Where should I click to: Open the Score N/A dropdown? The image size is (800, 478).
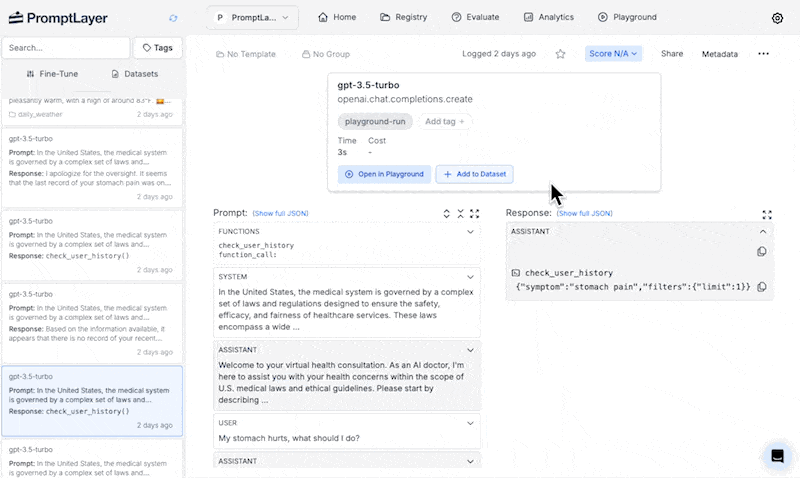(613, 54)
